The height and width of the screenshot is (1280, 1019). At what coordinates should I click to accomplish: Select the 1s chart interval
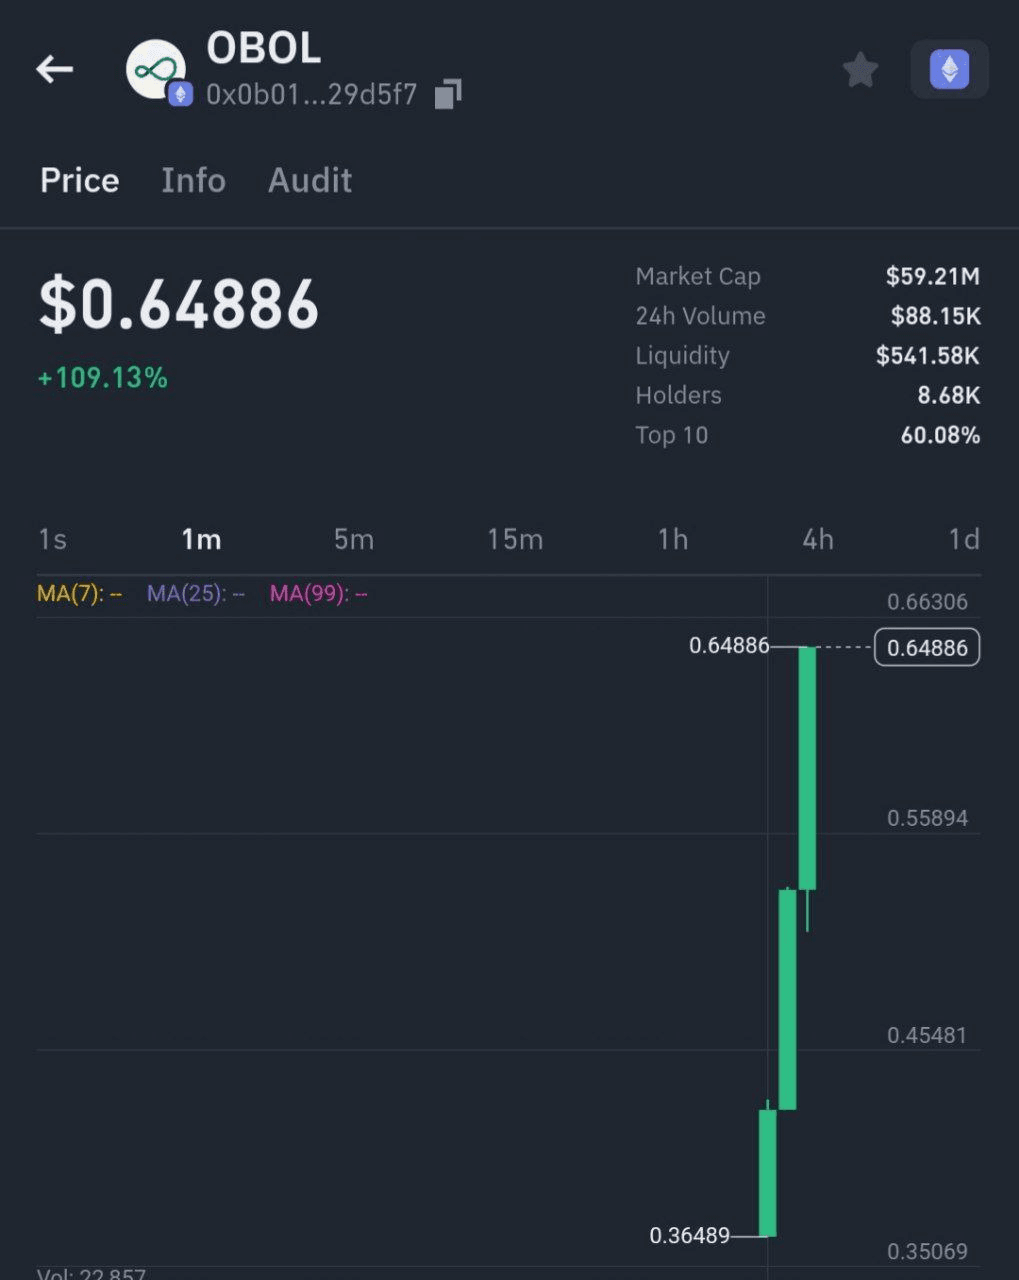click(53, 540)
